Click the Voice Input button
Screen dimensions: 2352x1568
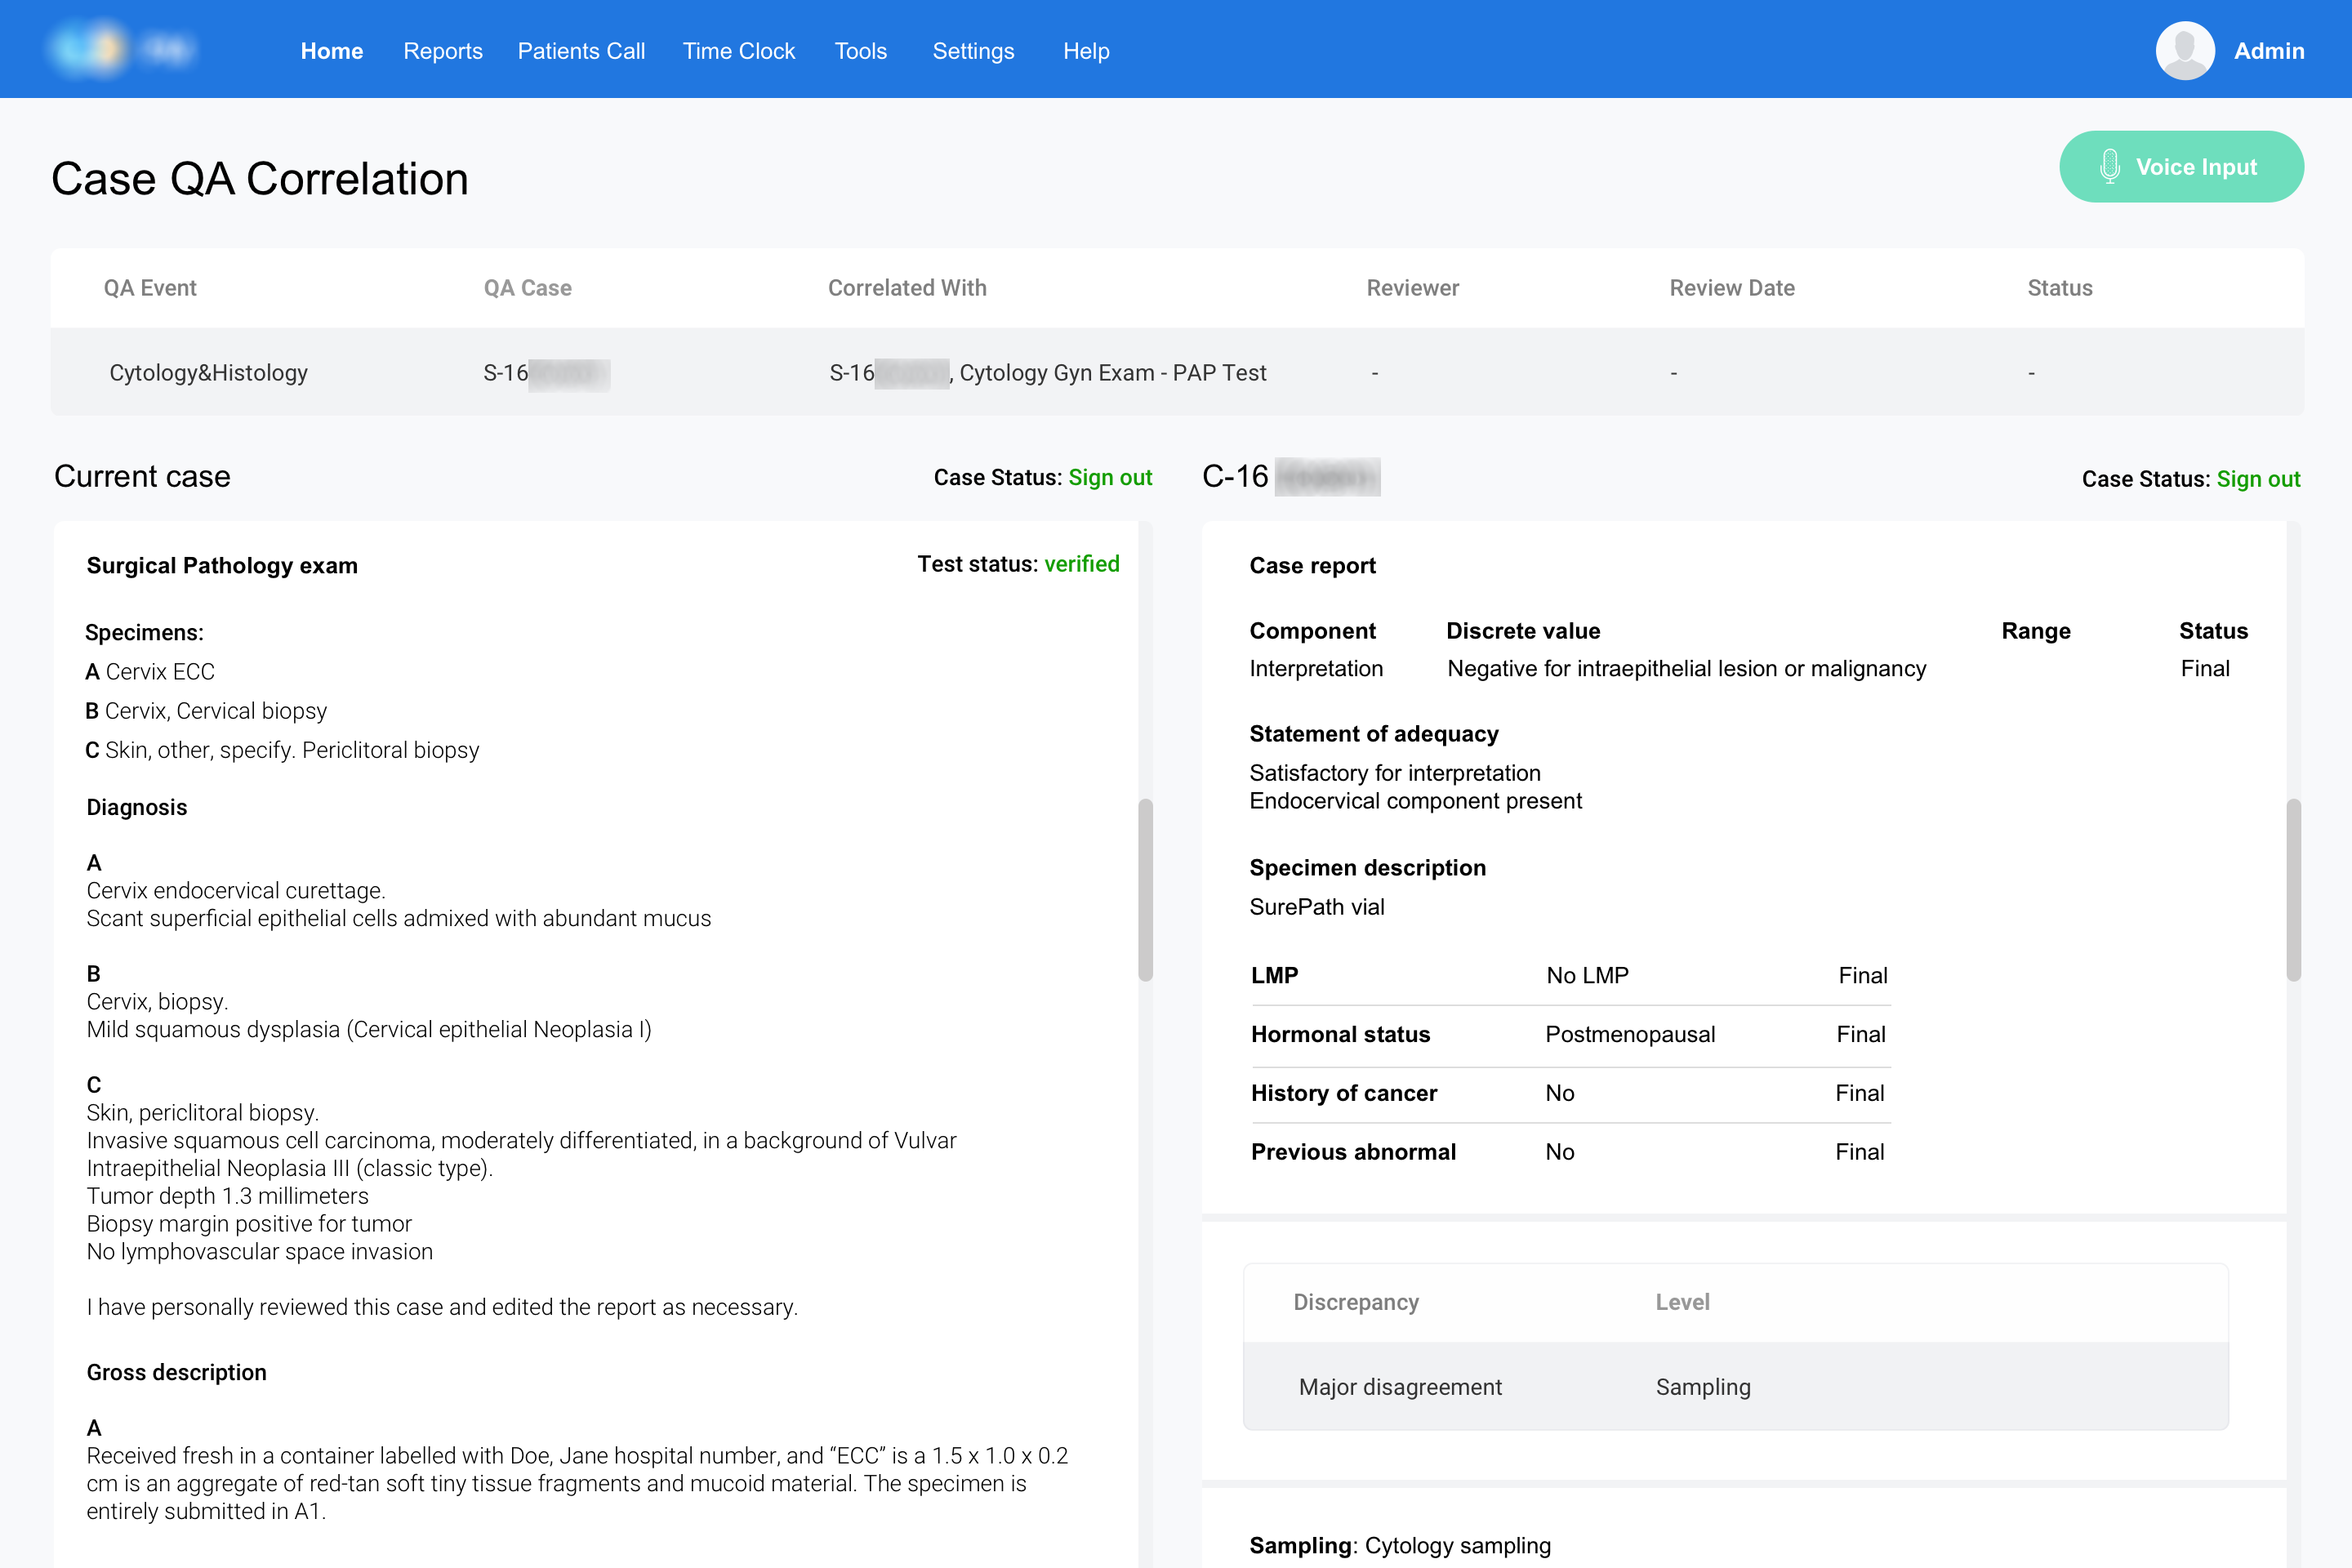click(x=2181, y=167)
